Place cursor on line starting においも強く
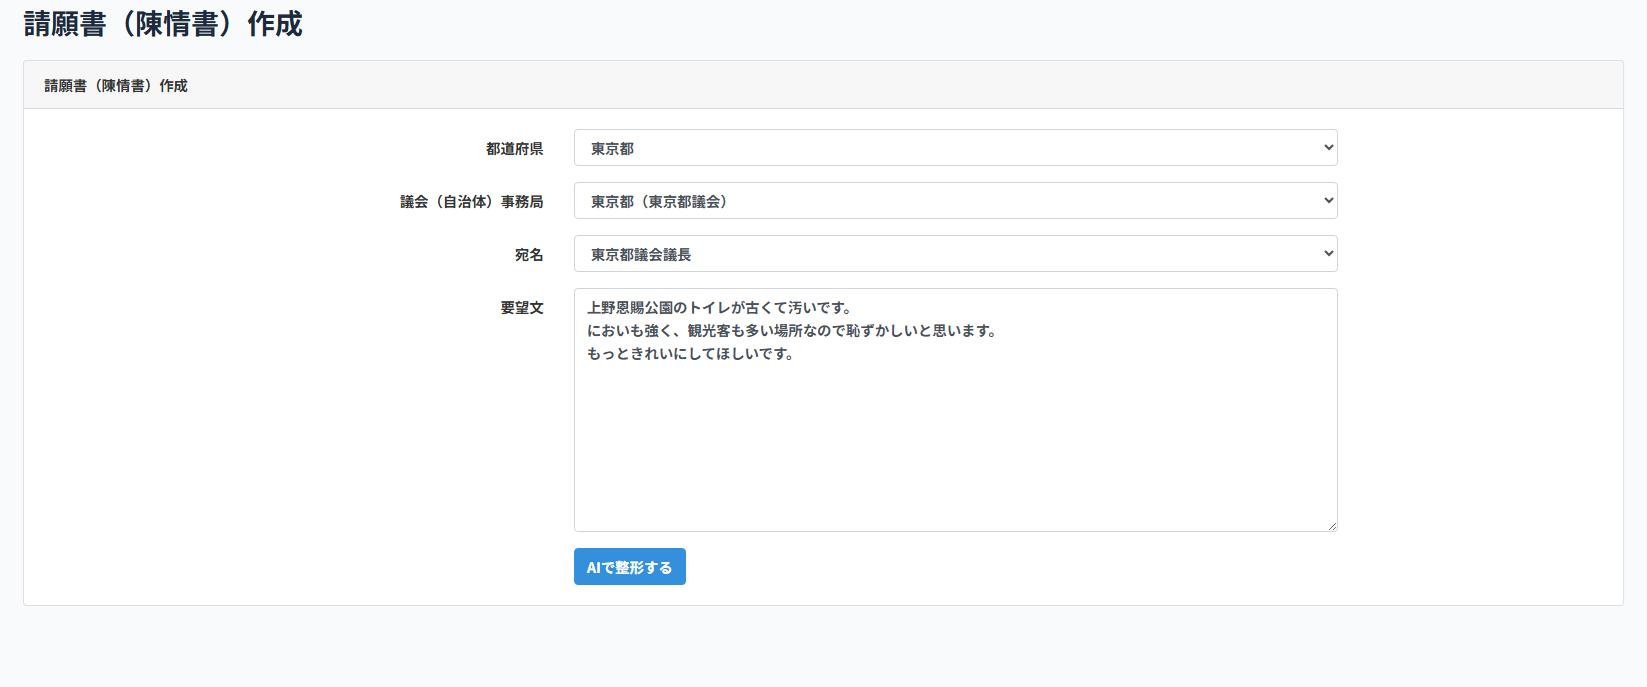The width and height of the screenshot is (1647, 687). [791, 331]
